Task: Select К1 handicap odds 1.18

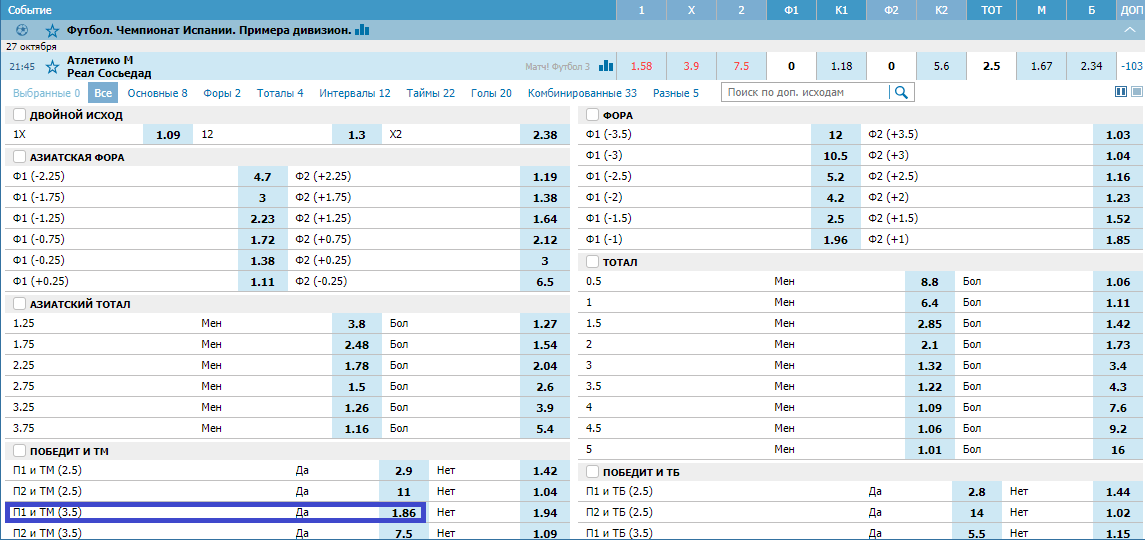Action: [841, 66]
